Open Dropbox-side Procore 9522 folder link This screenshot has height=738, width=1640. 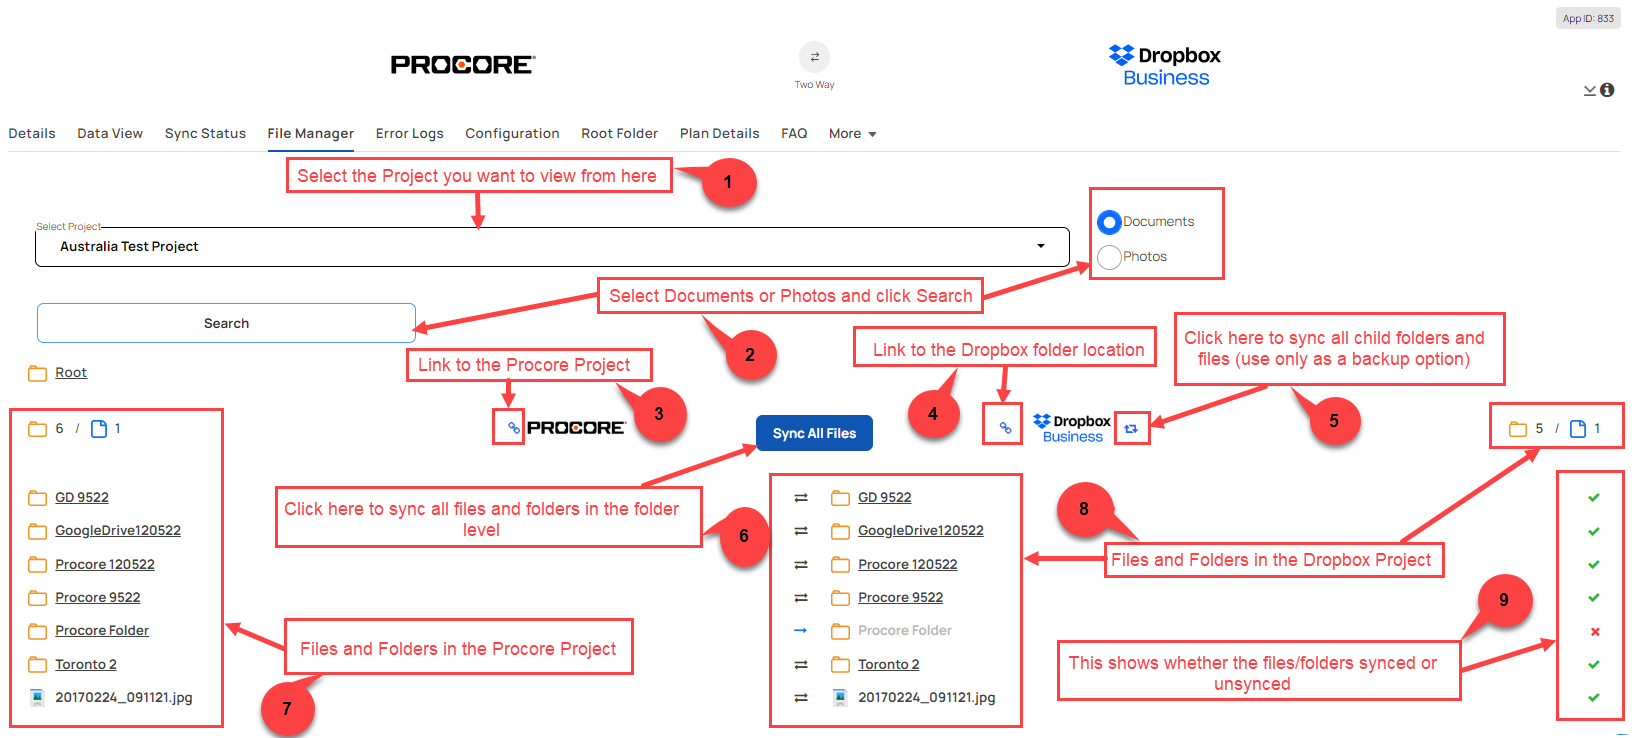(901, 598)
